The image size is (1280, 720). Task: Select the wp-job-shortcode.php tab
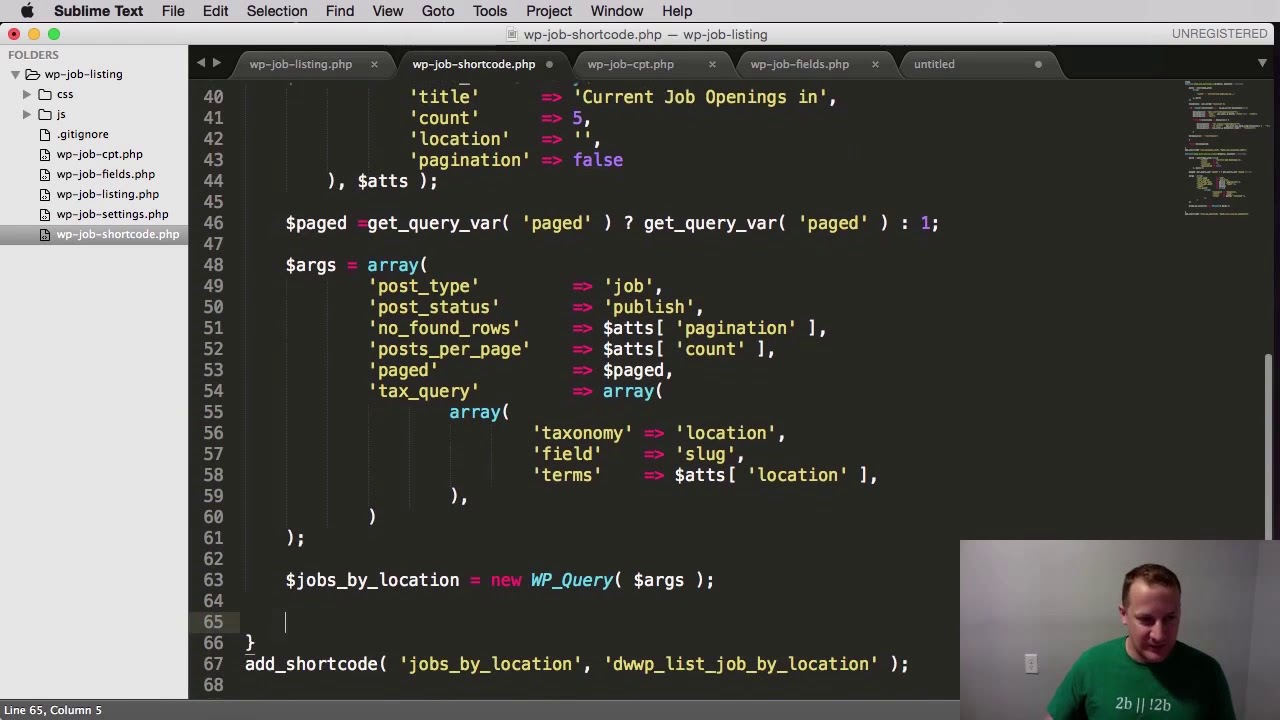coord(474,64)
